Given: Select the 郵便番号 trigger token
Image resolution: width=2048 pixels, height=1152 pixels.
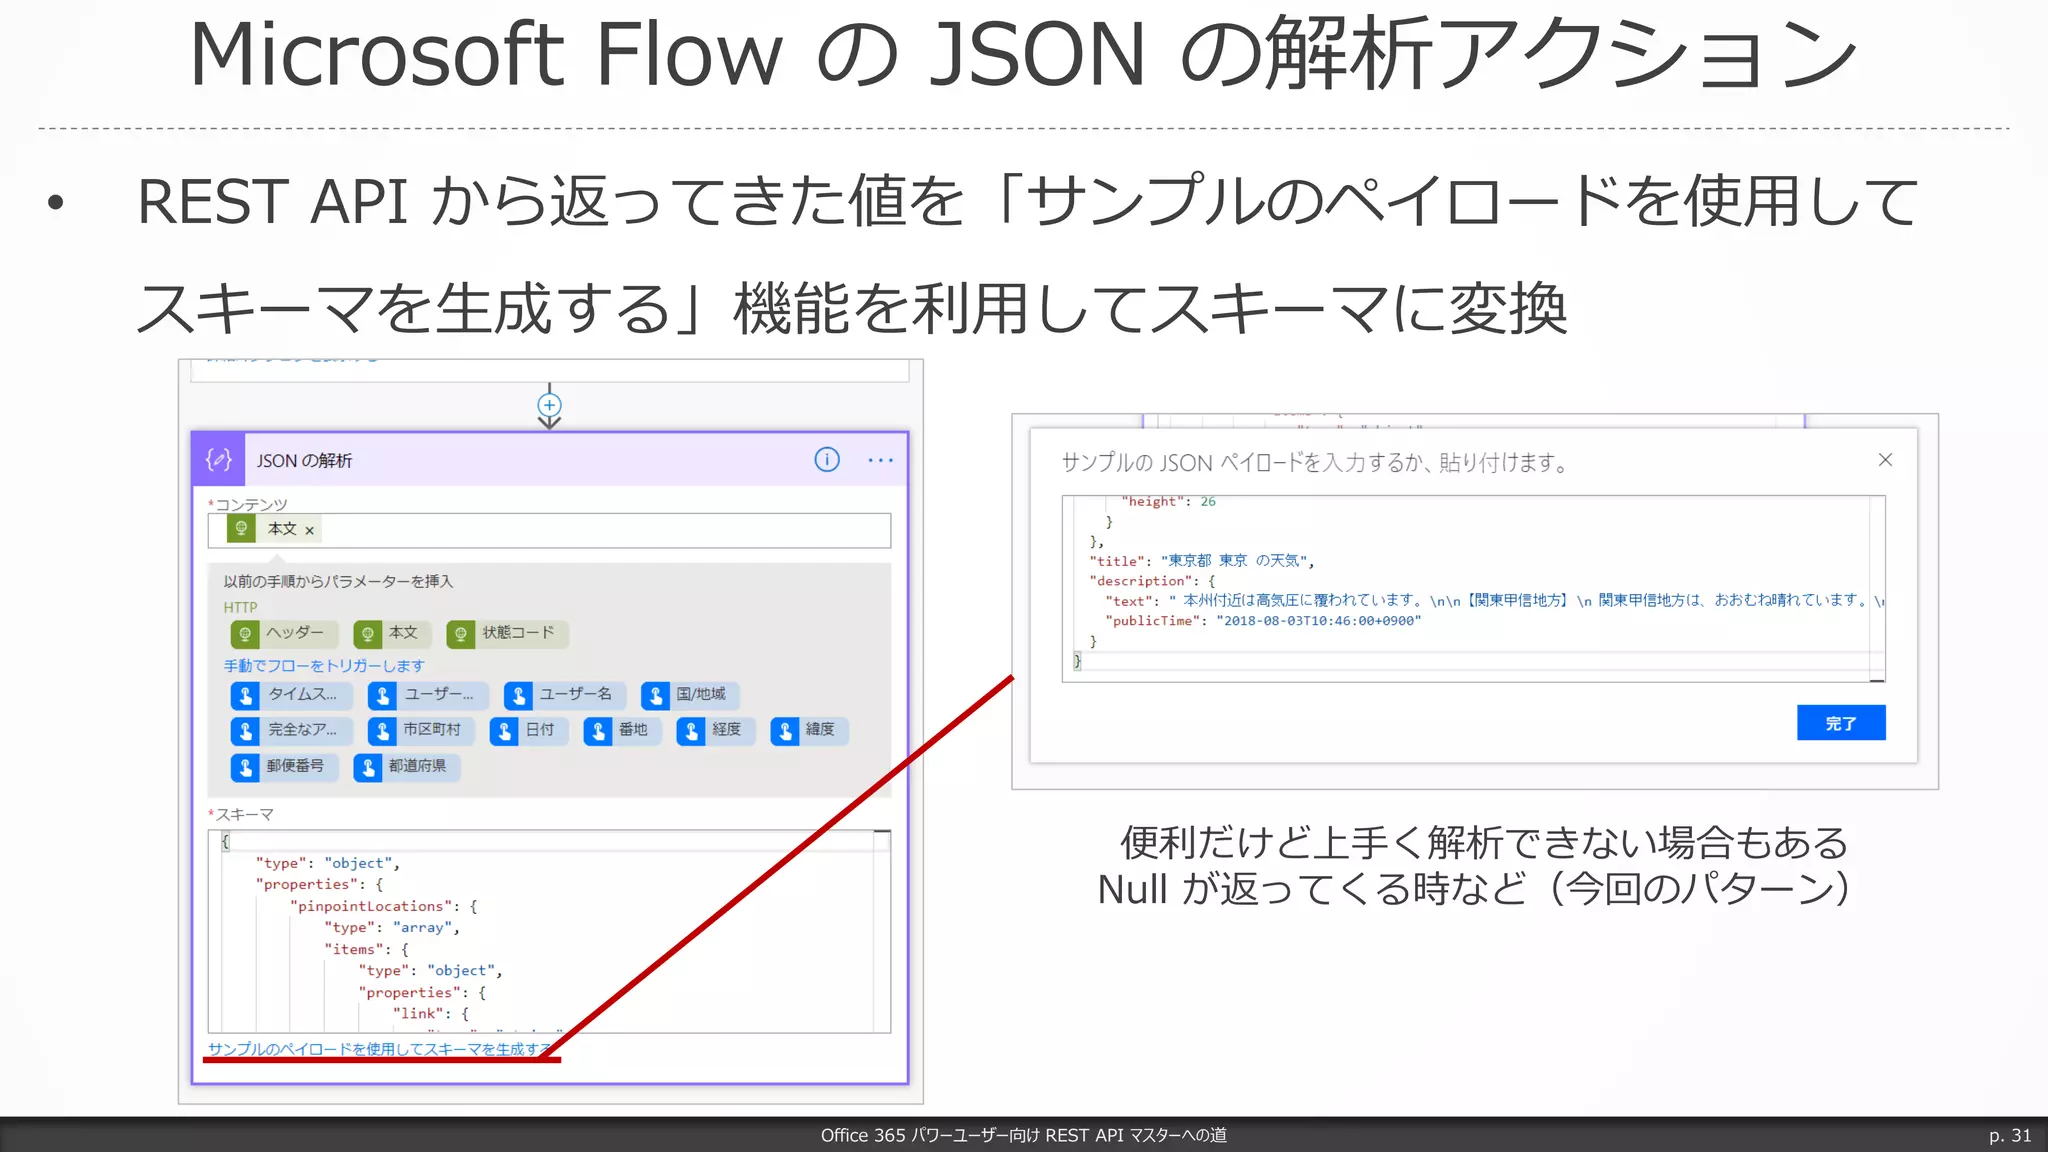Looking at the screenshot, I should click(x=284, y=767).
